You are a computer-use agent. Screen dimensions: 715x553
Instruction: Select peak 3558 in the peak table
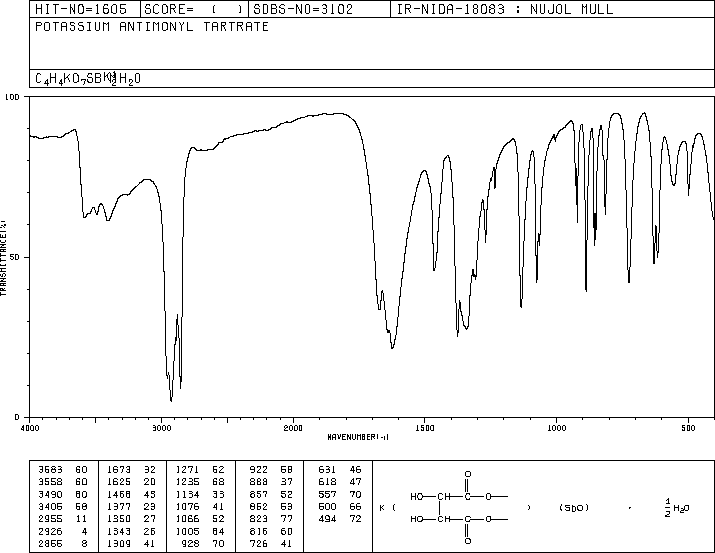point(62,482)
